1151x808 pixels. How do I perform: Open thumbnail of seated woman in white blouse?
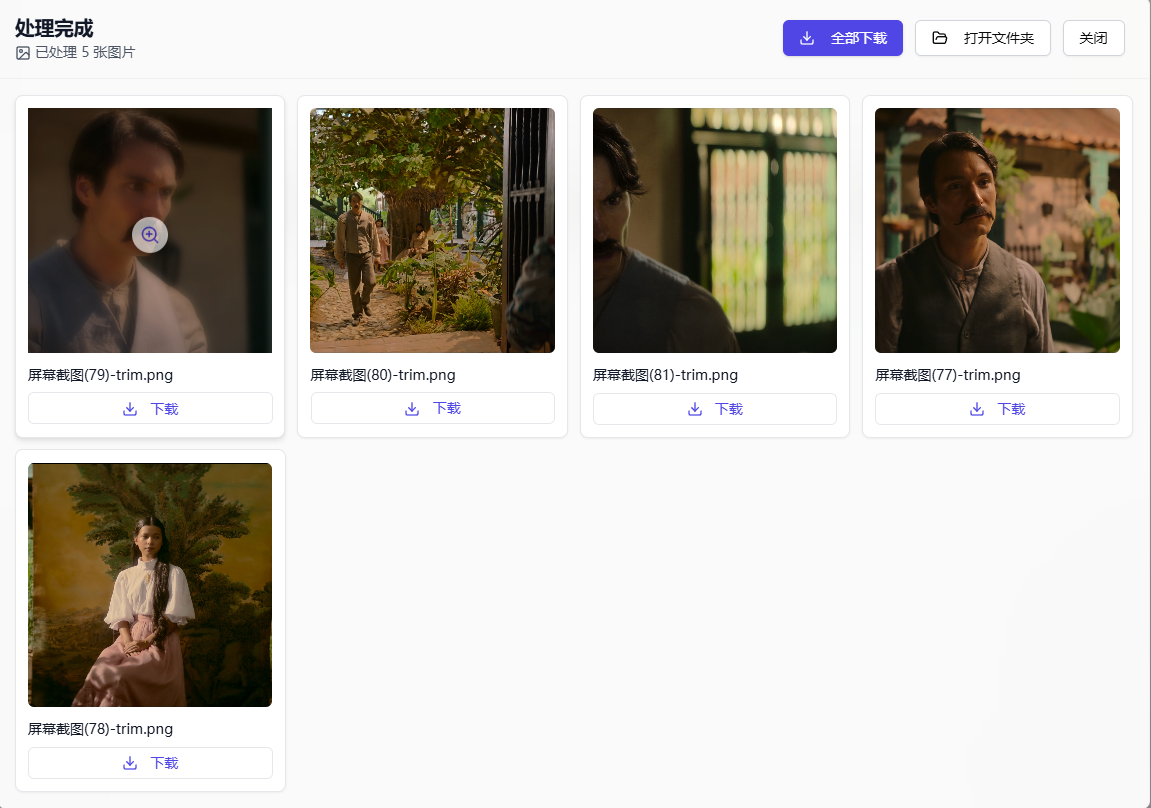point(150,585)
